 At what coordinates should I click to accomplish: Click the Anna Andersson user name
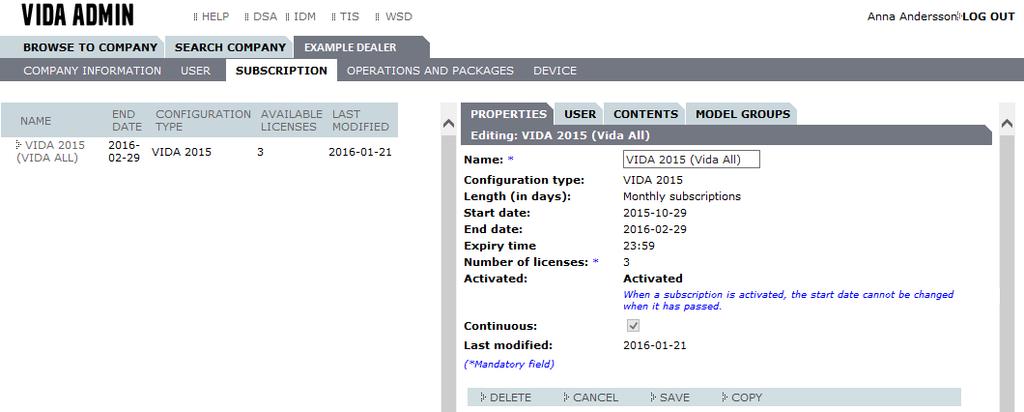pyautogui.click(x=912, y=16)
